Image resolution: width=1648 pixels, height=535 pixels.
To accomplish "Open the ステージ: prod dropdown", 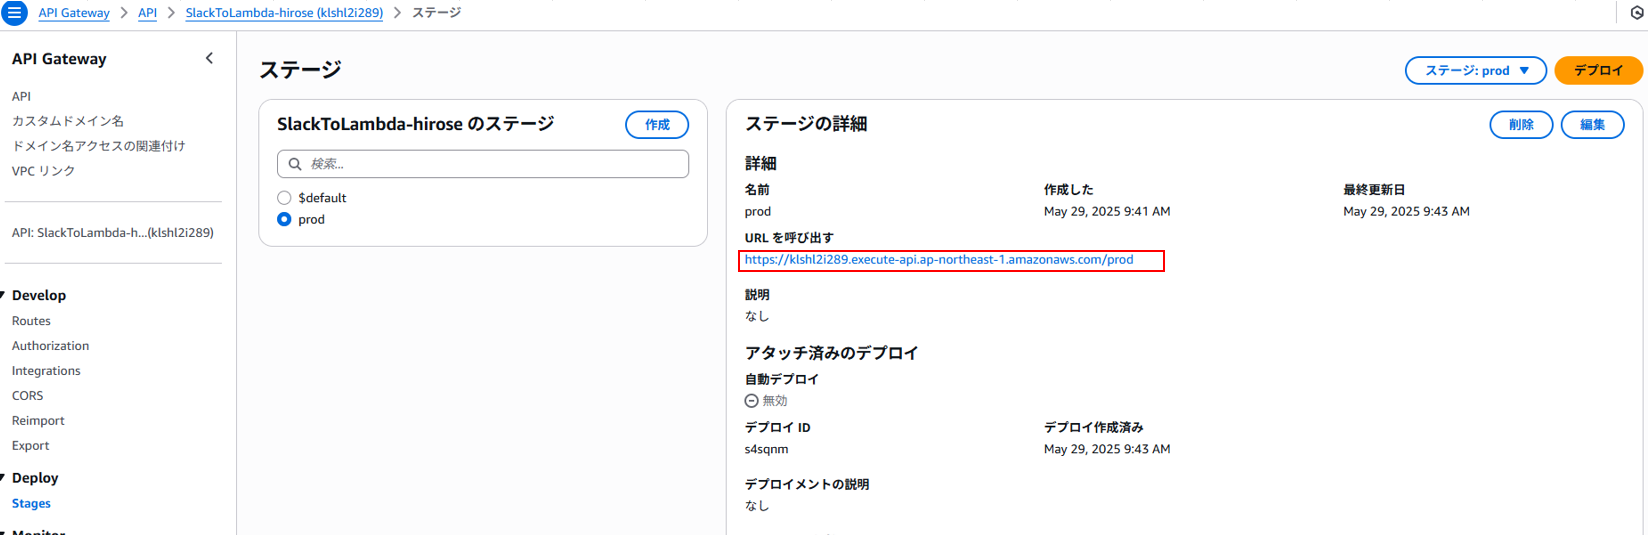I will tap(1475, 70).
